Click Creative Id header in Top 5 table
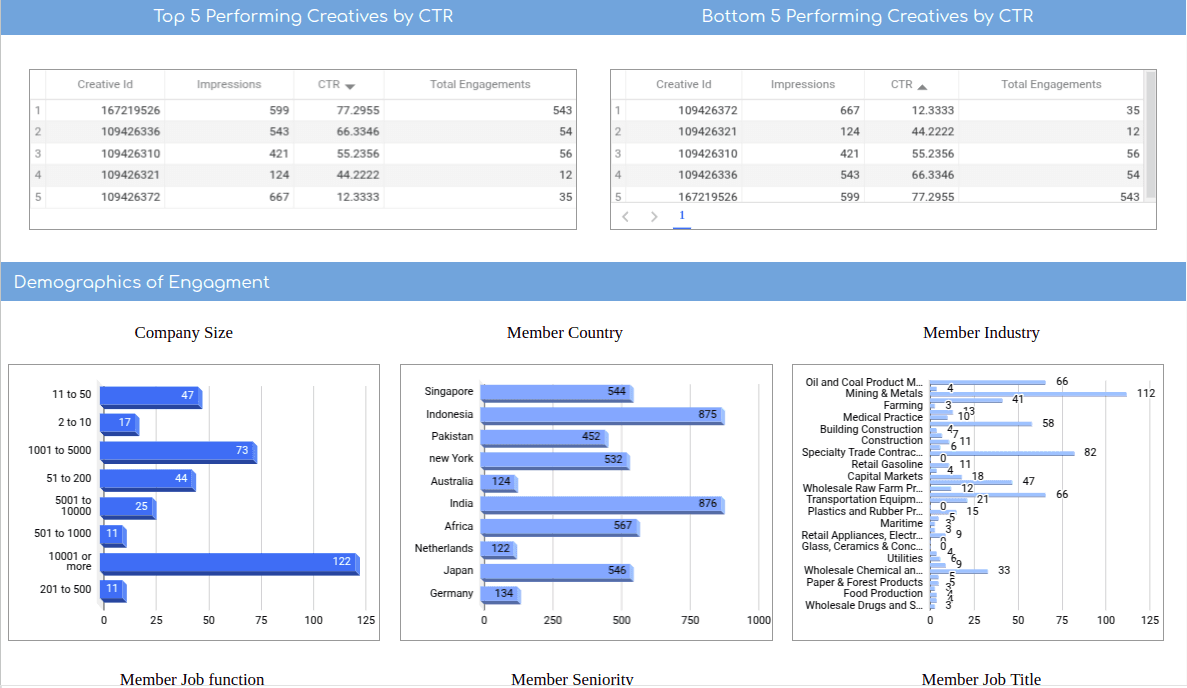 pos(105,84)
